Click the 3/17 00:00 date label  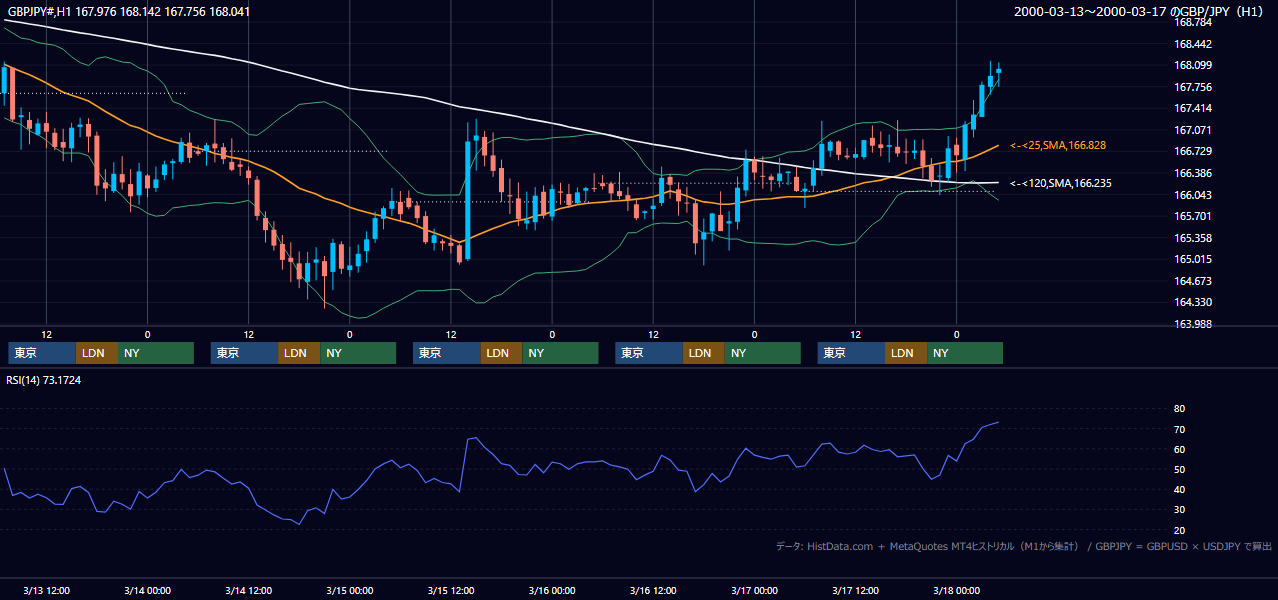tap(754, 591)
